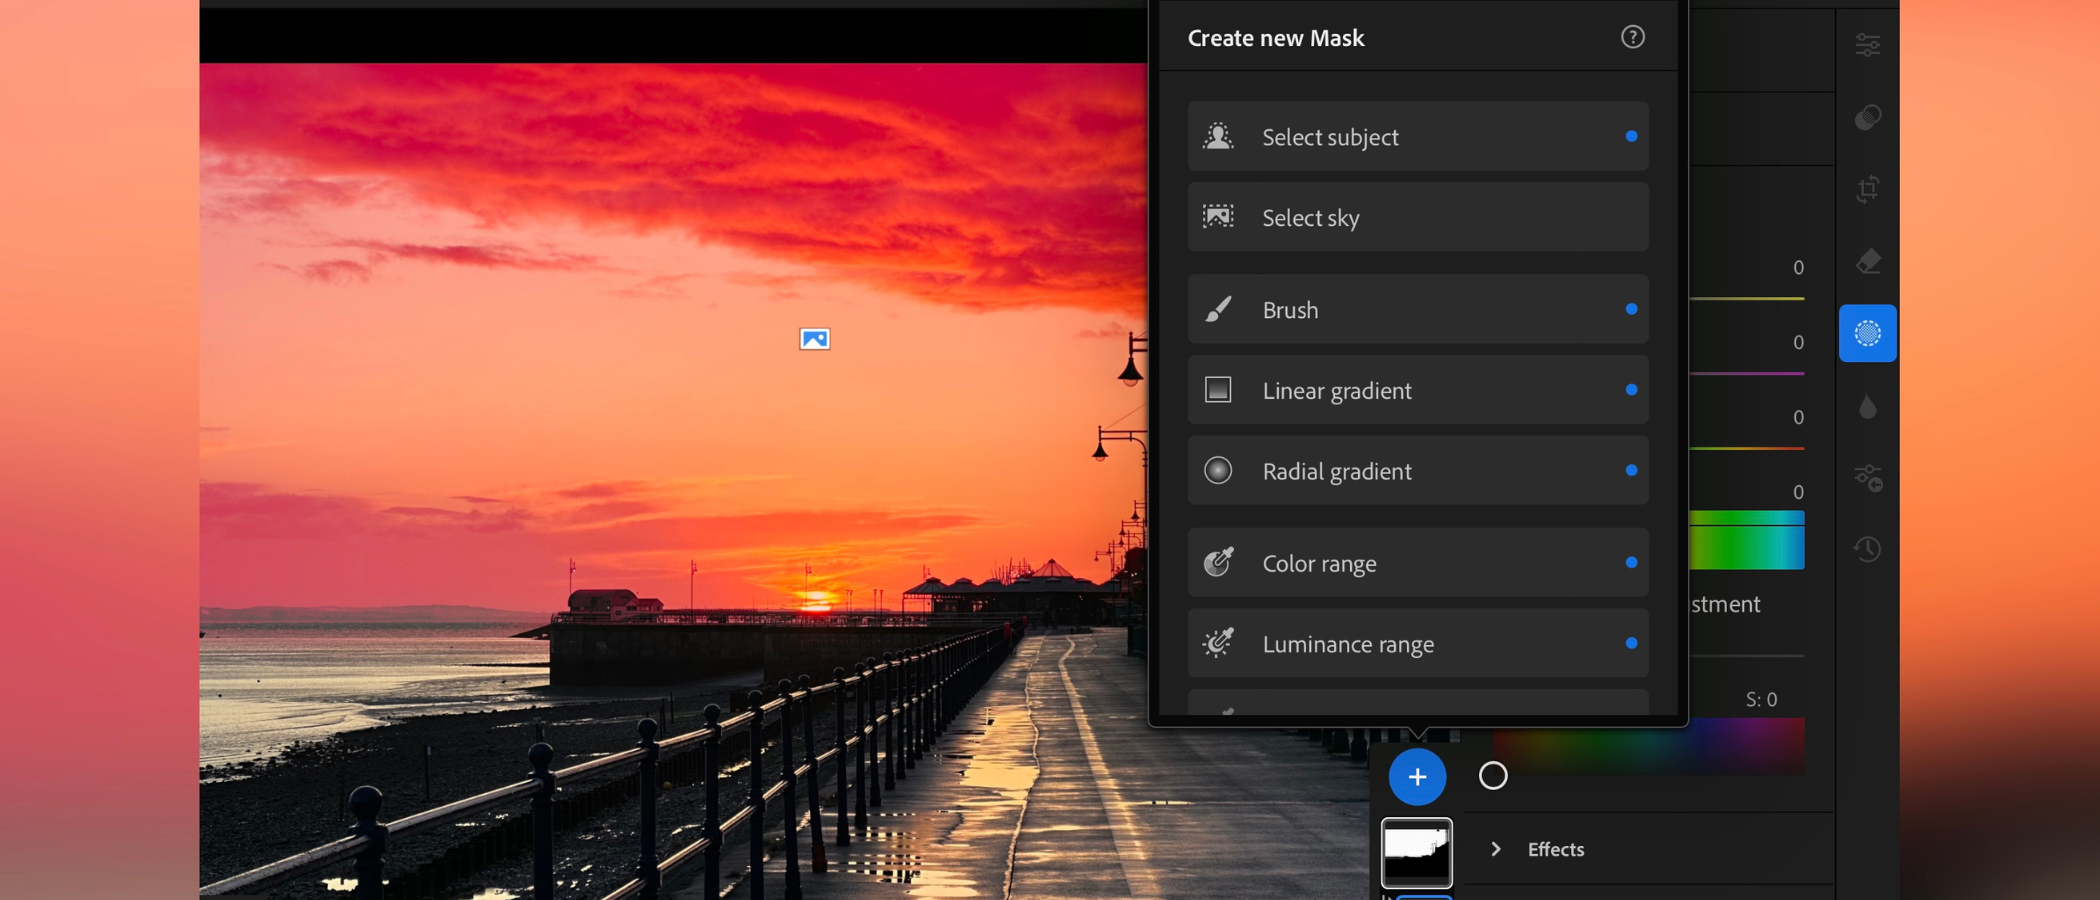
Task: Open the version history clock icon
Action: click(x=1868, y=549)
